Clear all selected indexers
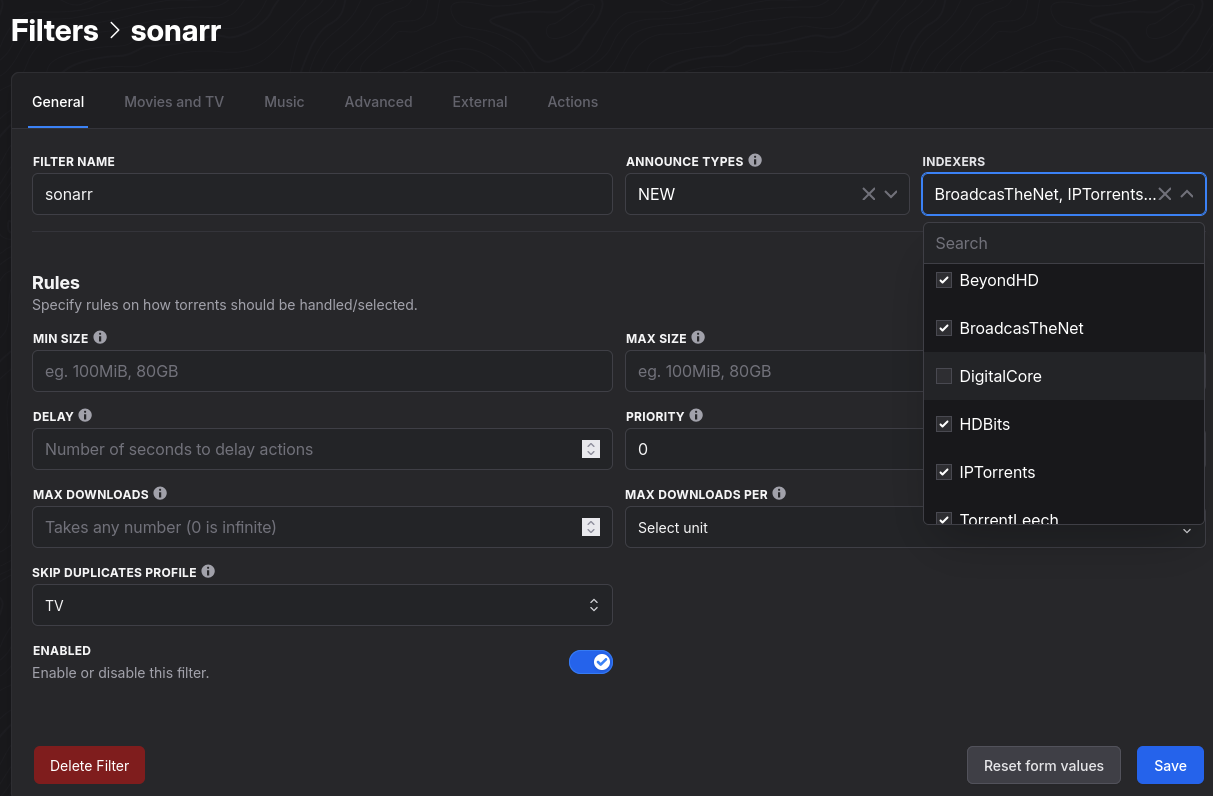1213x796 pixels. point(1165,194)
